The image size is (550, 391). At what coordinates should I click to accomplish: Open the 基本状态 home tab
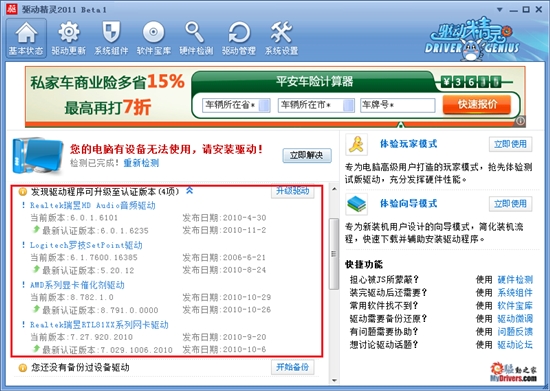[x=26, y=38]
